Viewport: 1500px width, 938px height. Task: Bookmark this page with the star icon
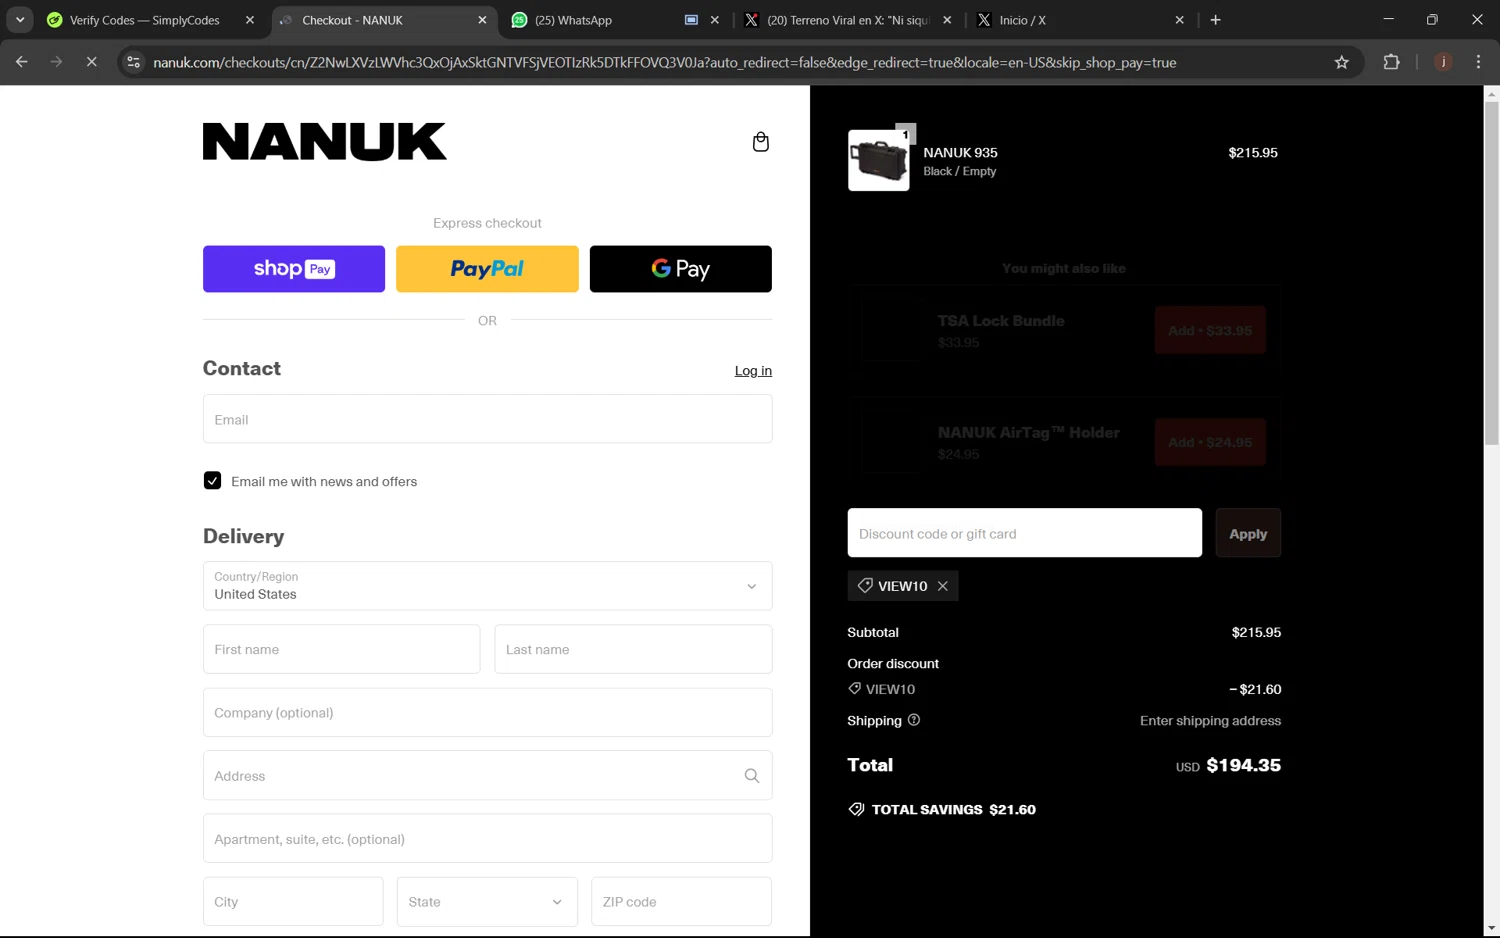1342,62
